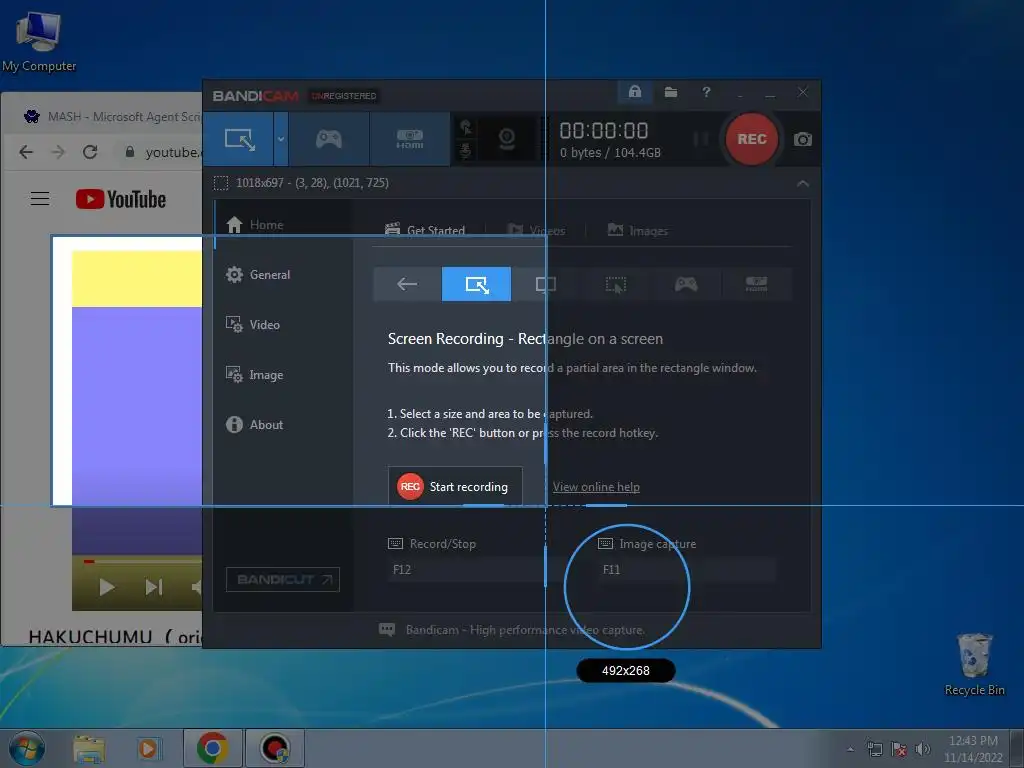Click the Bandicam footer message text
Image resolution: width=1024 pixels, height=768 pixels.
tap(525, 630)
